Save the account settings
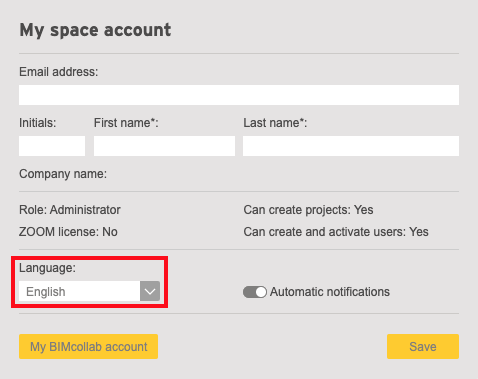The image size is (478, 379). 423,347
